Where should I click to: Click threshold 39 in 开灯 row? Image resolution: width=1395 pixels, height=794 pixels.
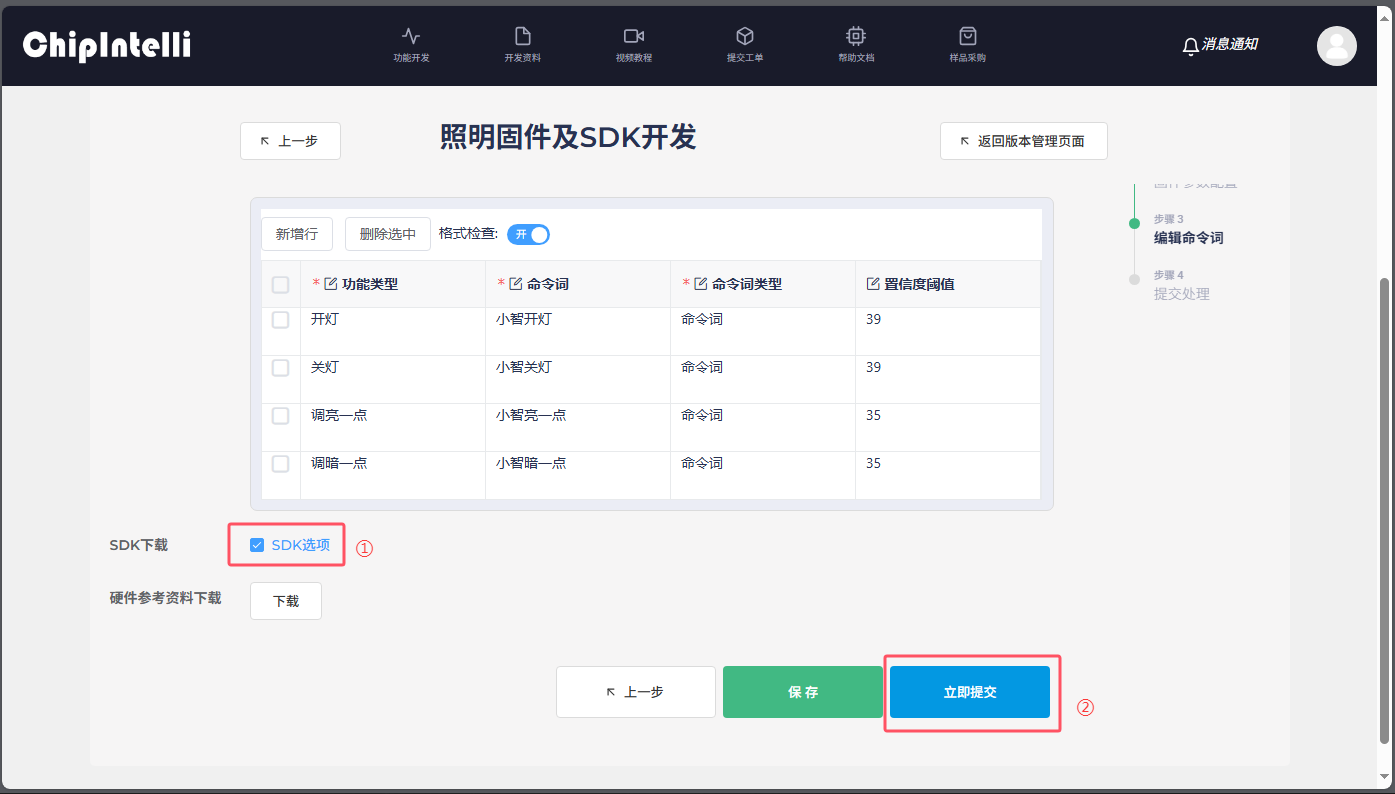tap(948, 331)
